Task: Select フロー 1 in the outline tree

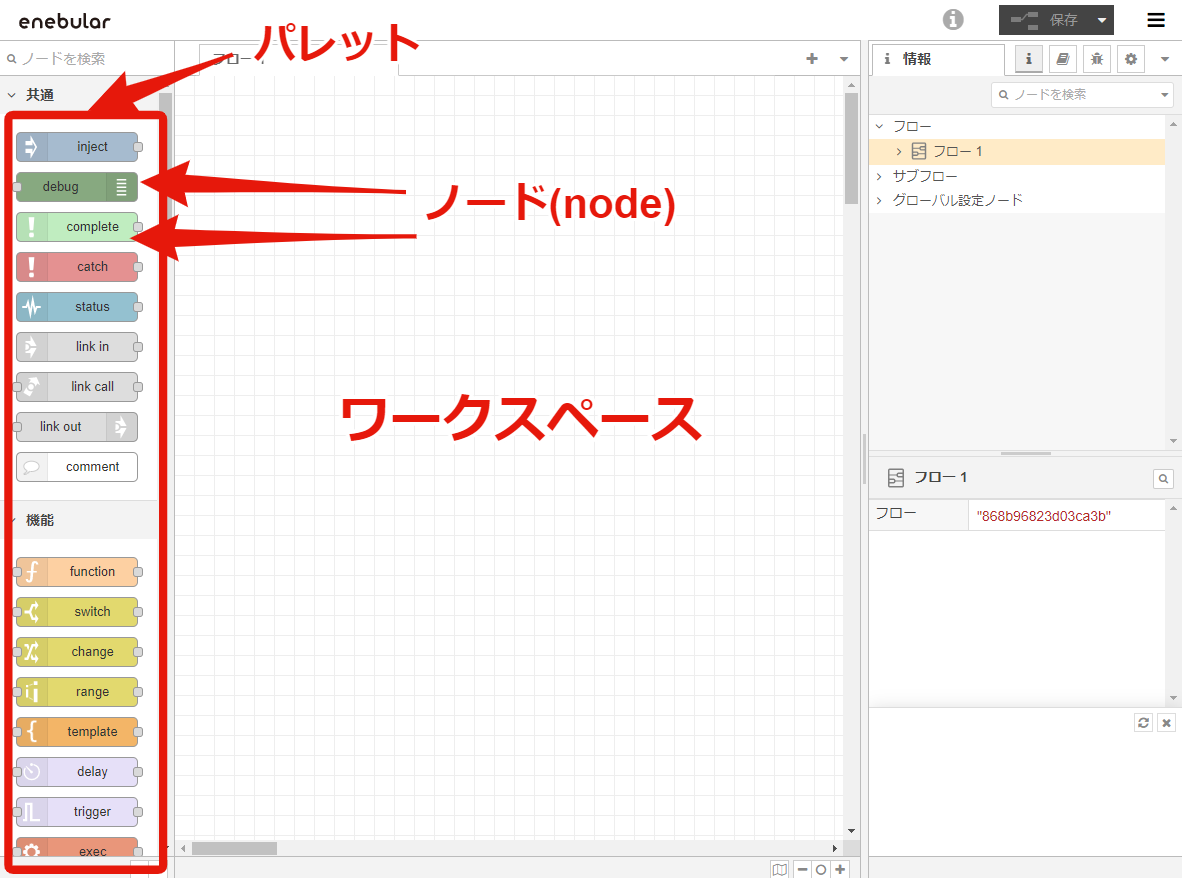Action: pos(1017,151)
